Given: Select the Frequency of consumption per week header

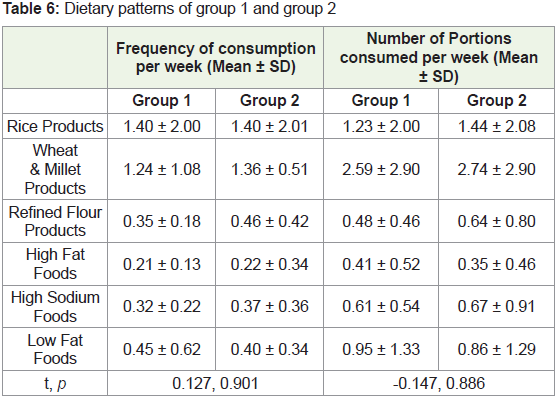Looking at the screenshot, I should click(216, 57).
